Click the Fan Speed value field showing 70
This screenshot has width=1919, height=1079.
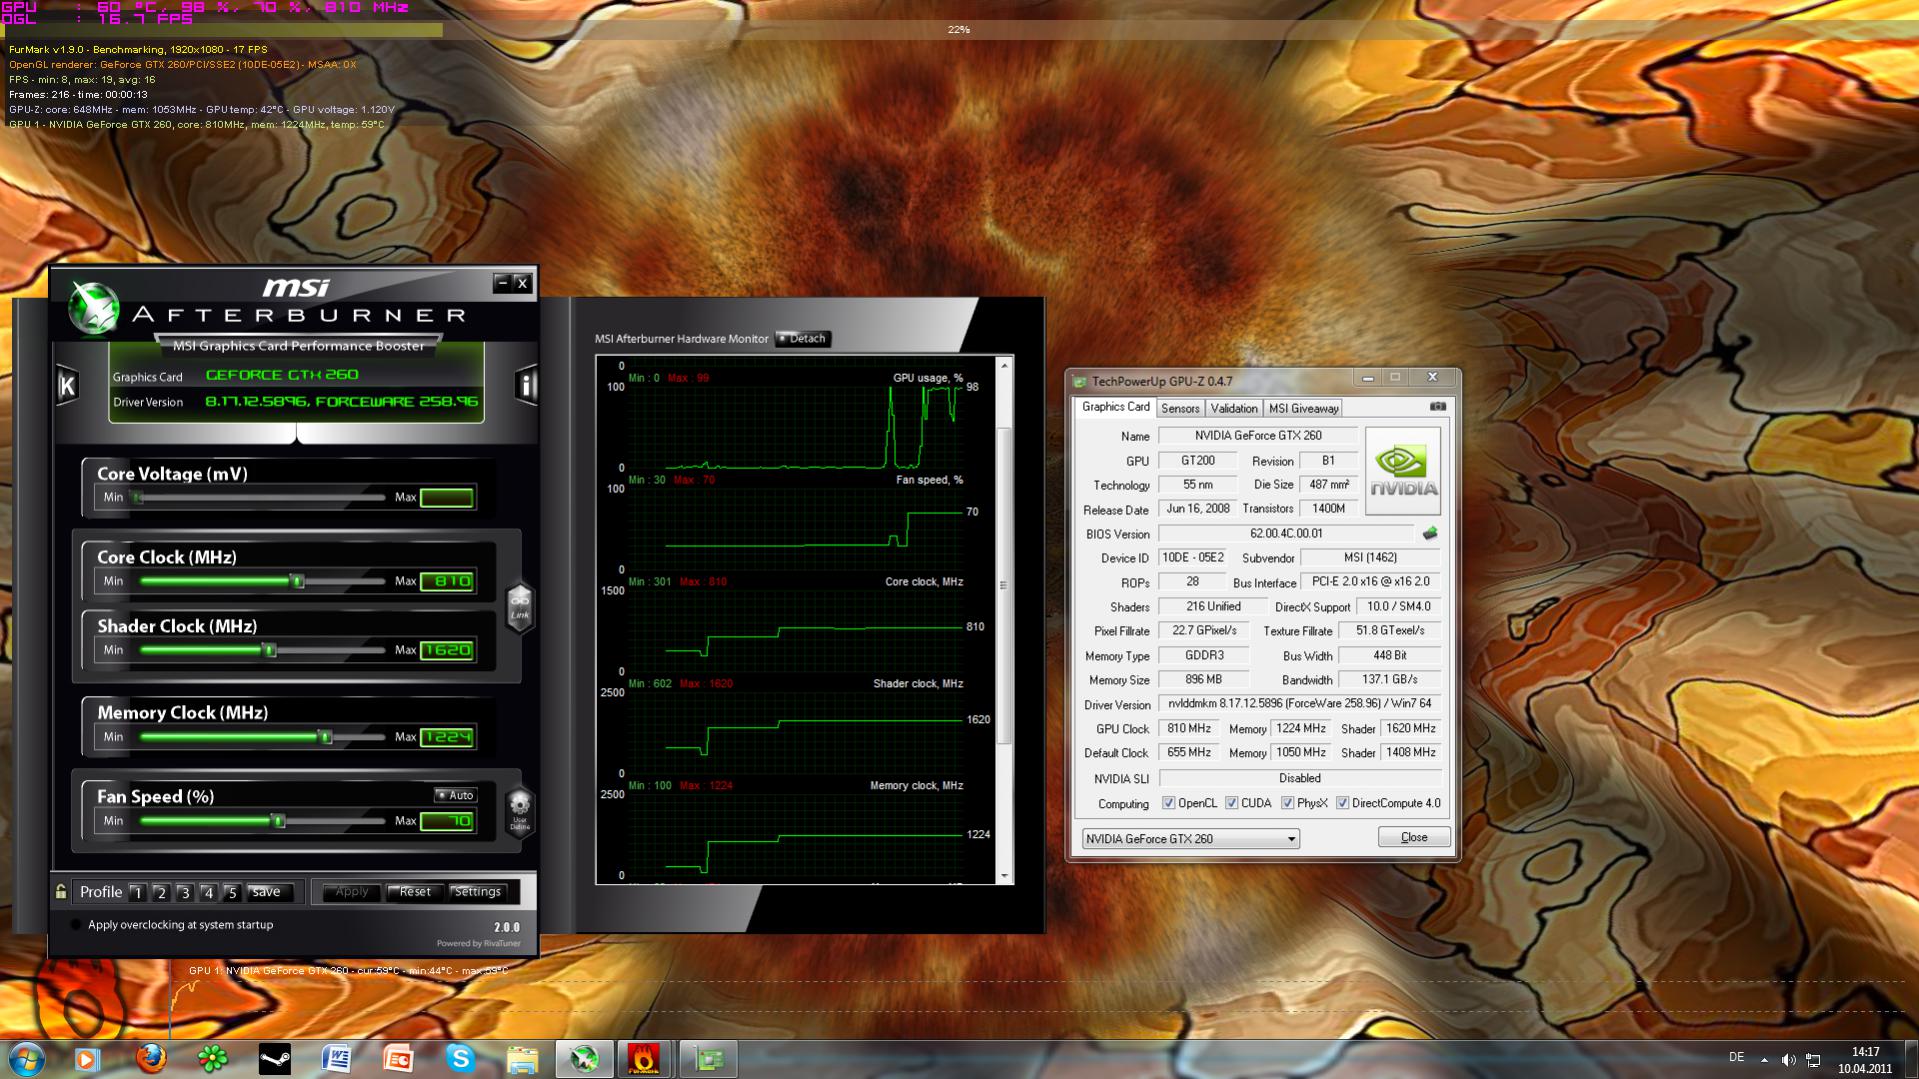pyautogui.click(x=447, y=821)
